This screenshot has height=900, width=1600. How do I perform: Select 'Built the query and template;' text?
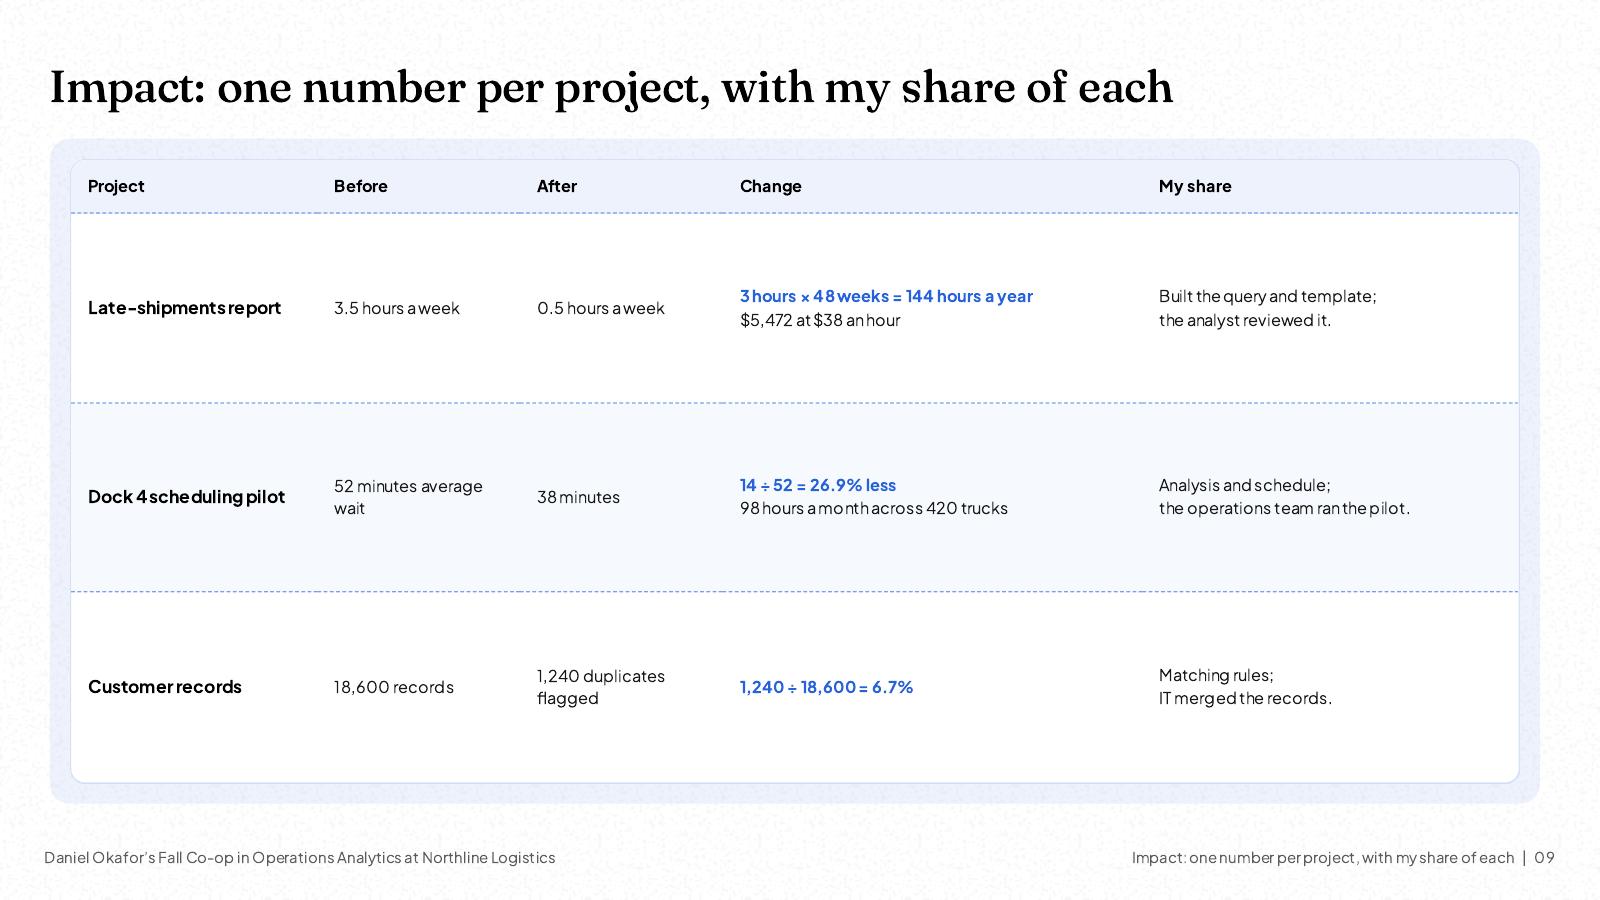(1267, 296)
